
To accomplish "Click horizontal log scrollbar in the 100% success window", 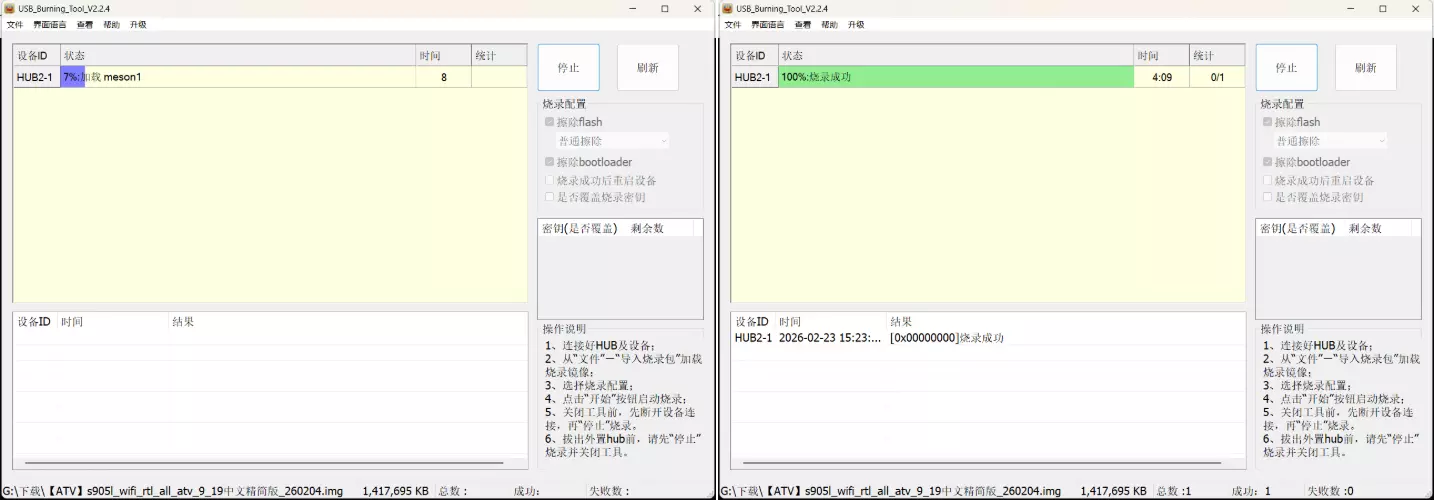I will click(x=983, y=463).
